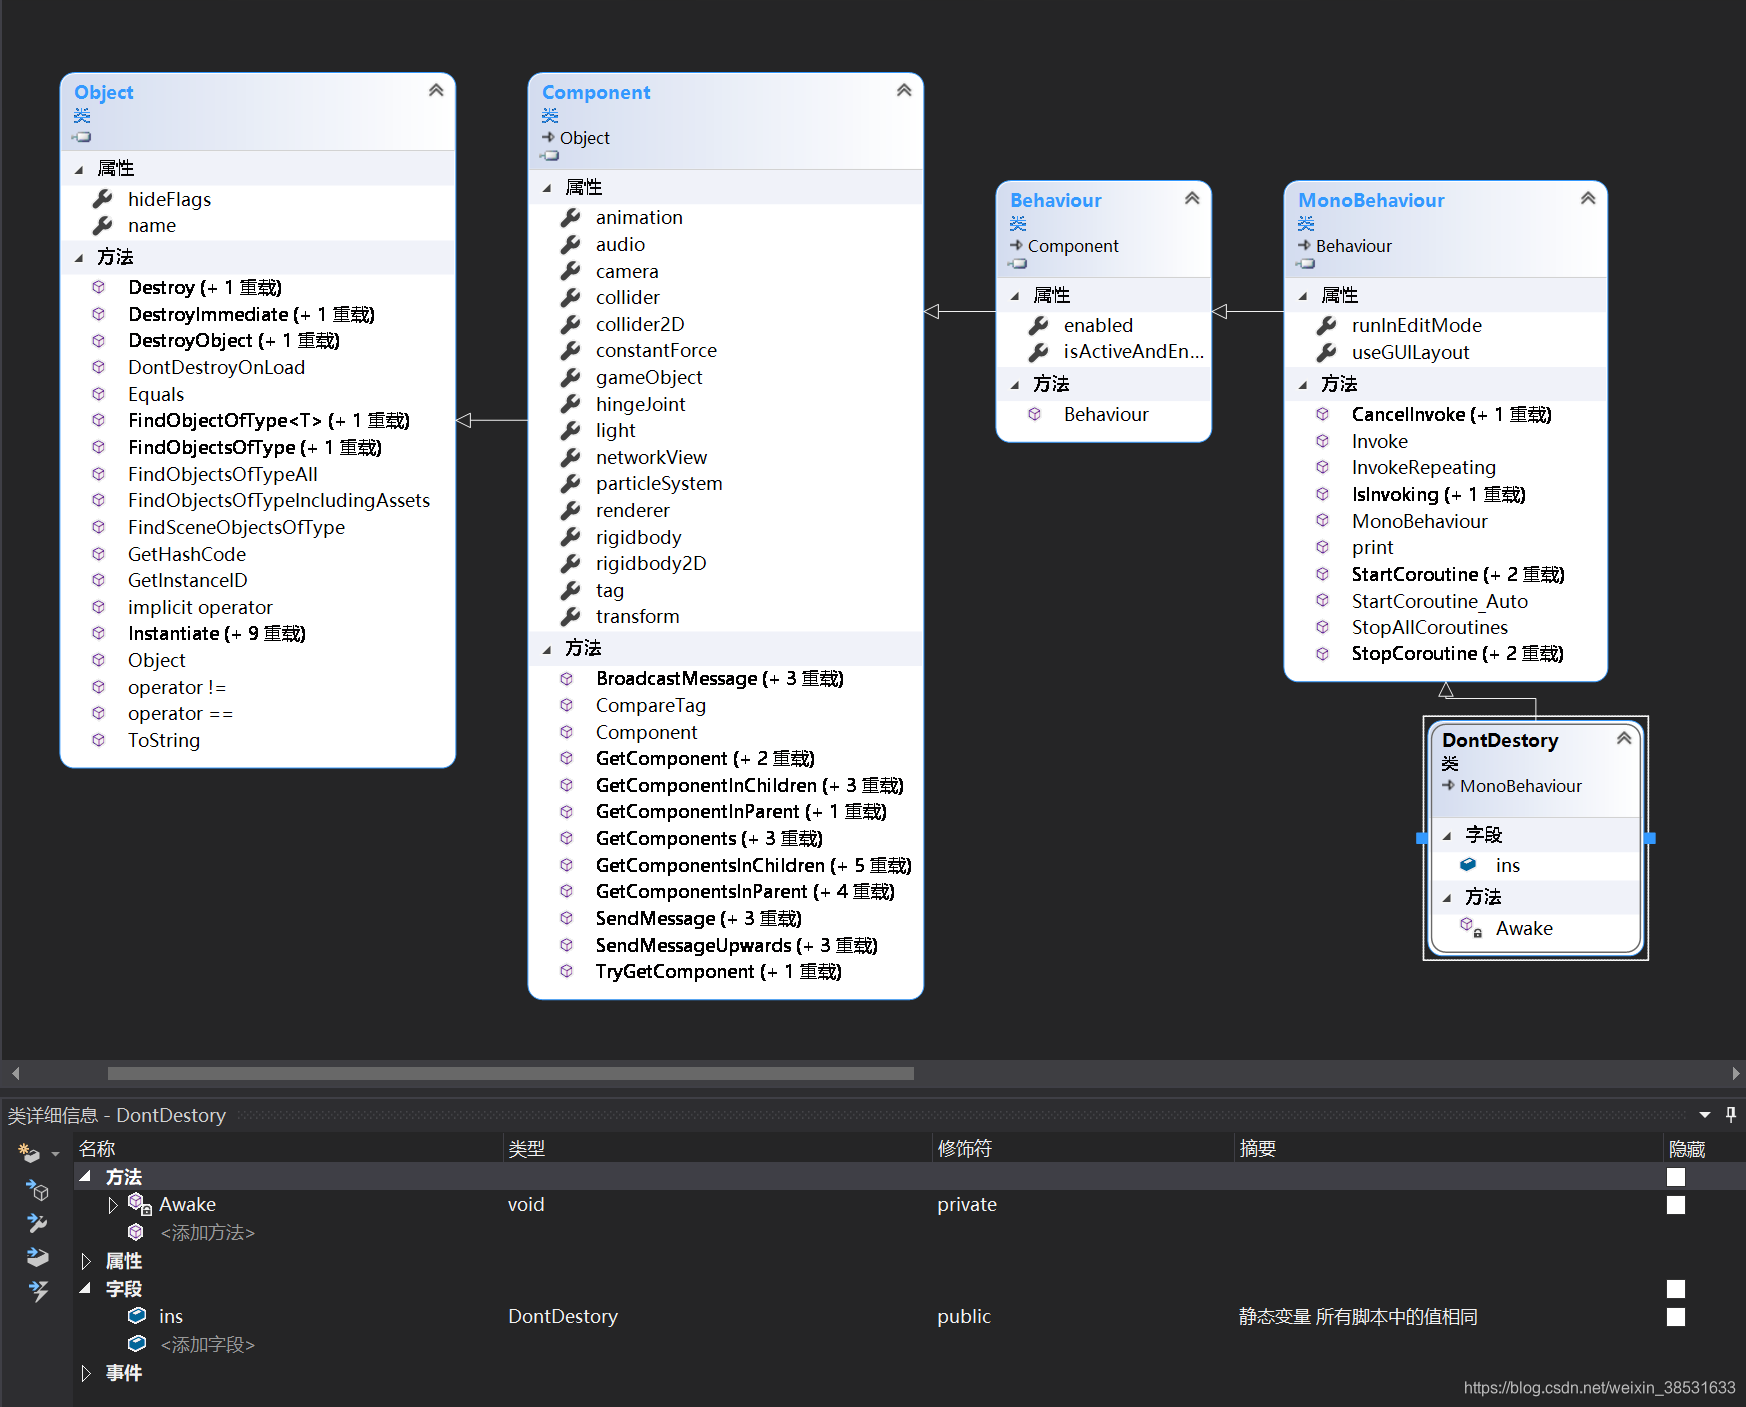Collapse the DontDestory class box chevron
Screen dimensions: 1746x1407
click(x=1624, y=738)
